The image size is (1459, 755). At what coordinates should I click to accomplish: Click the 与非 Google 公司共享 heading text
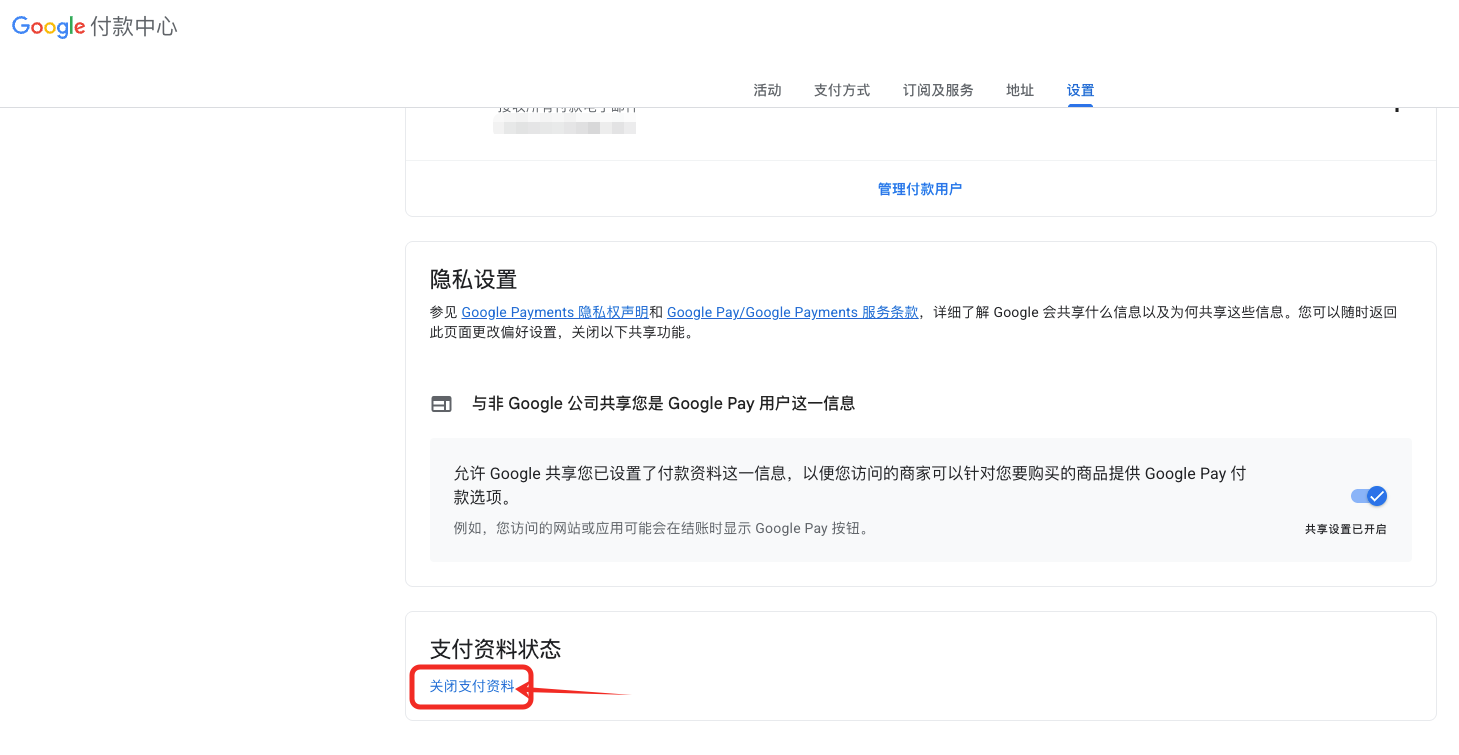coord(663,404)
